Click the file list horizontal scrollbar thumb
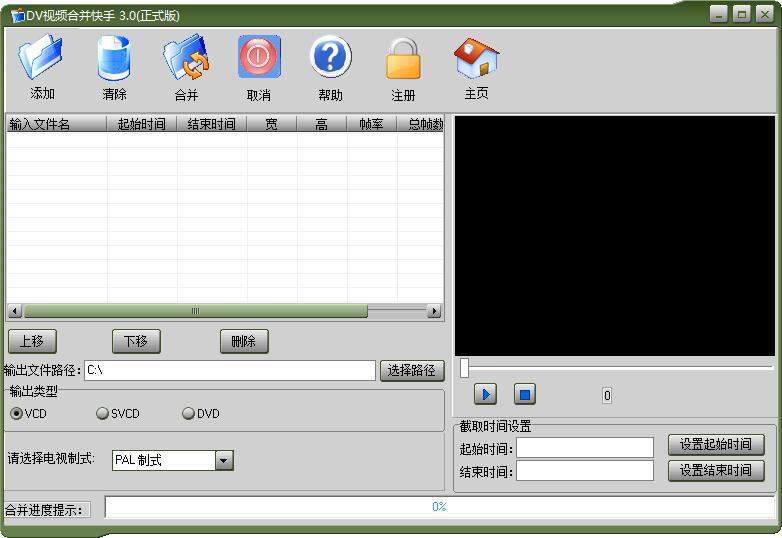This screenshot has width=782, height=538. (196, 311)
